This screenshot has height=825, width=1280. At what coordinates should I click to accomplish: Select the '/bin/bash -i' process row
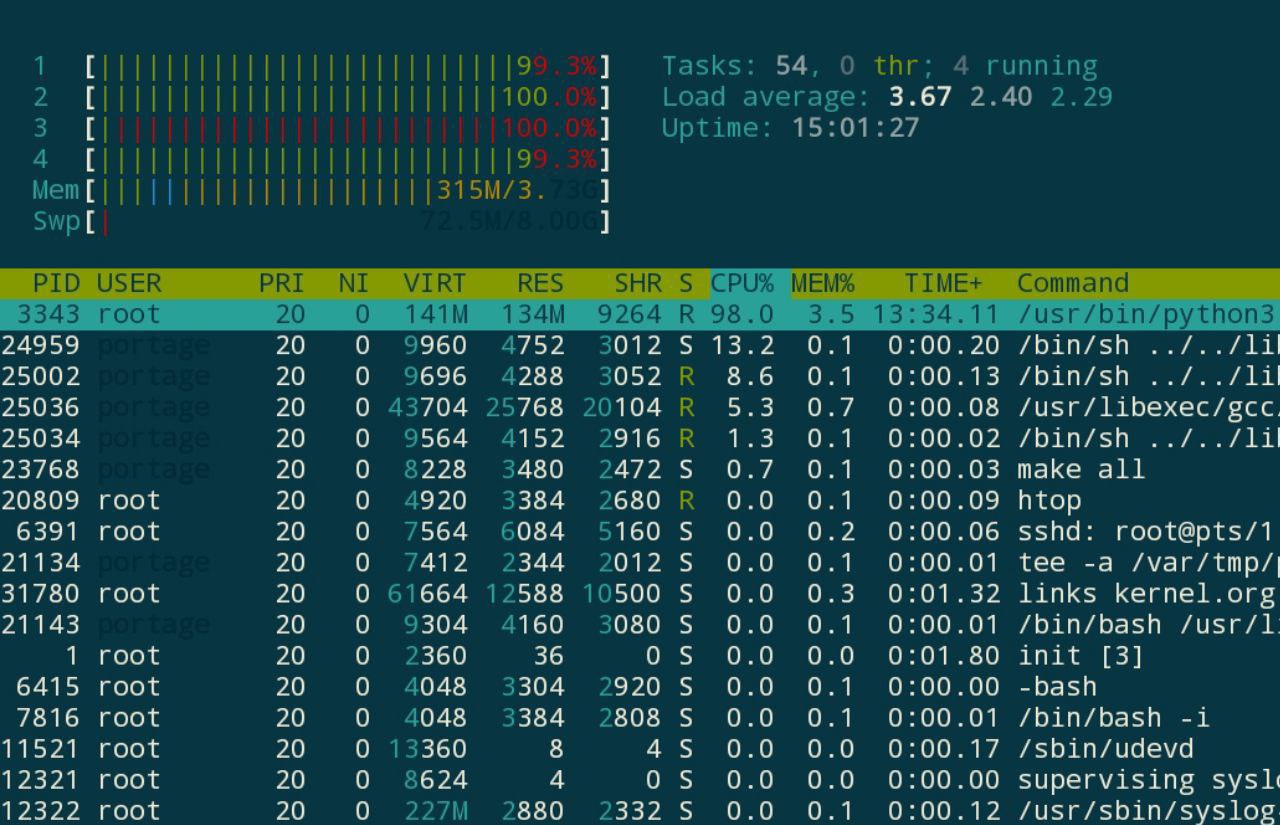click(640, 717)
